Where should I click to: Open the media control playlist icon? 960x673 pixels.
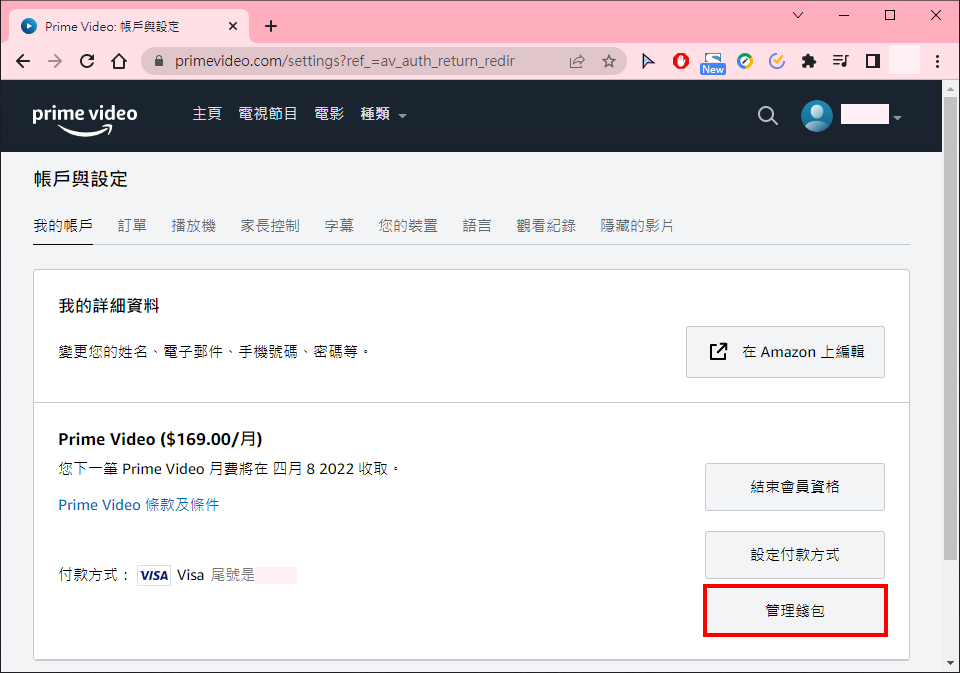(x=841, y=61)
